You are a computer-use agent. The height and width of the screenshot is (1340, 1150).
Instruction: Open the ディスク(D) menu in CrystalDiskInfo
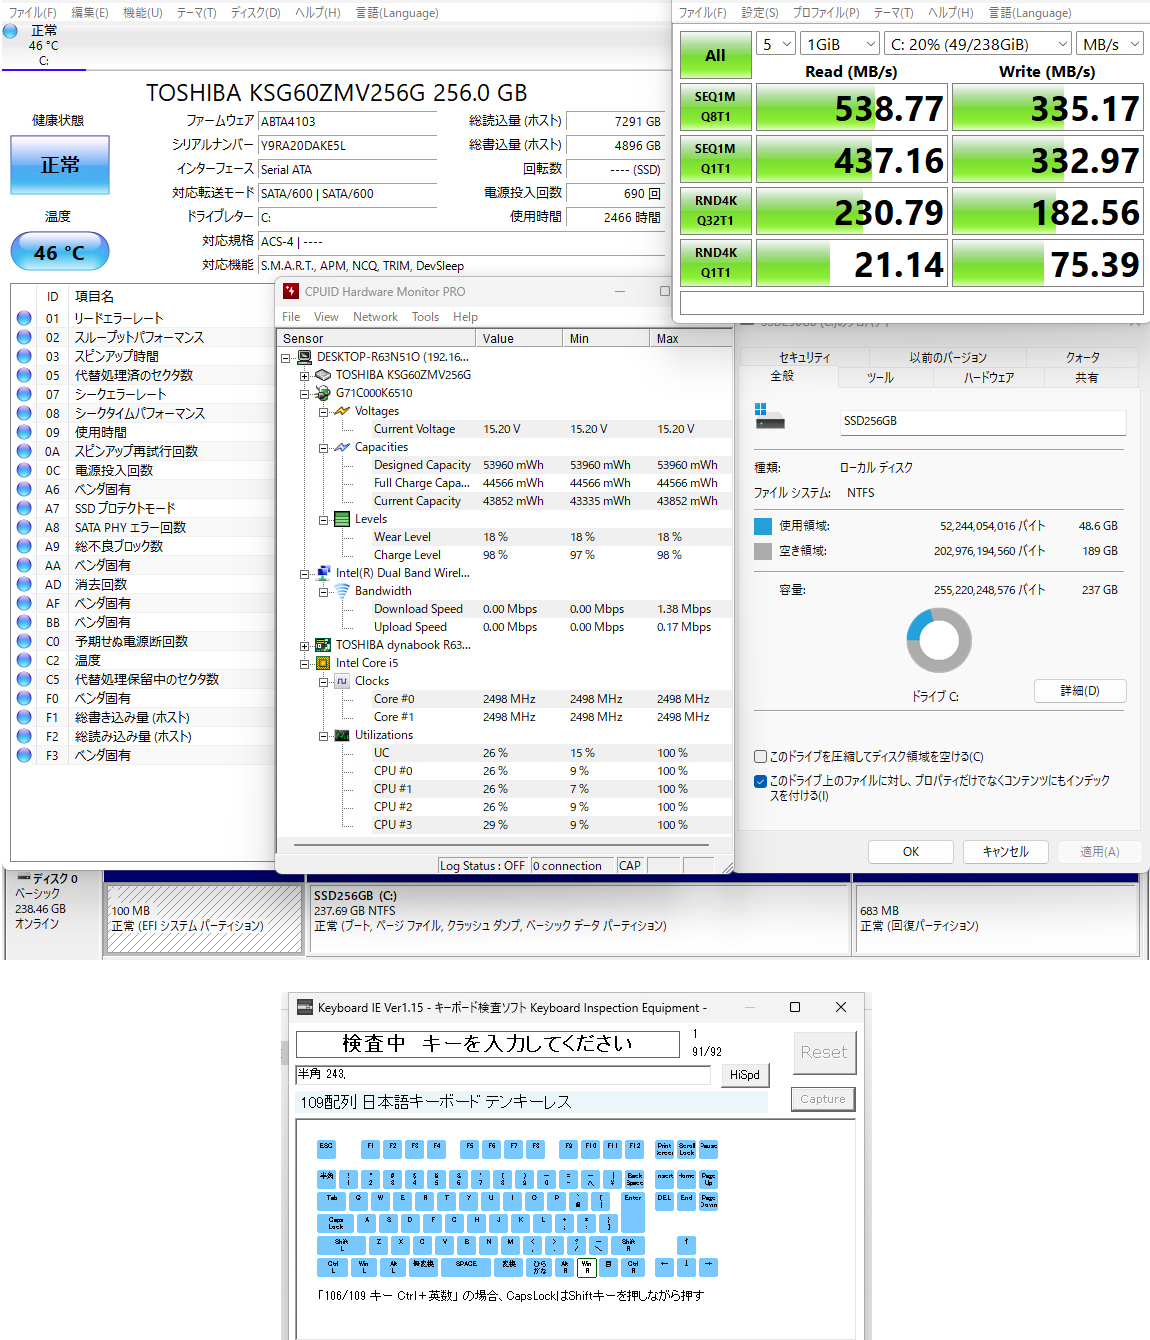255,13
